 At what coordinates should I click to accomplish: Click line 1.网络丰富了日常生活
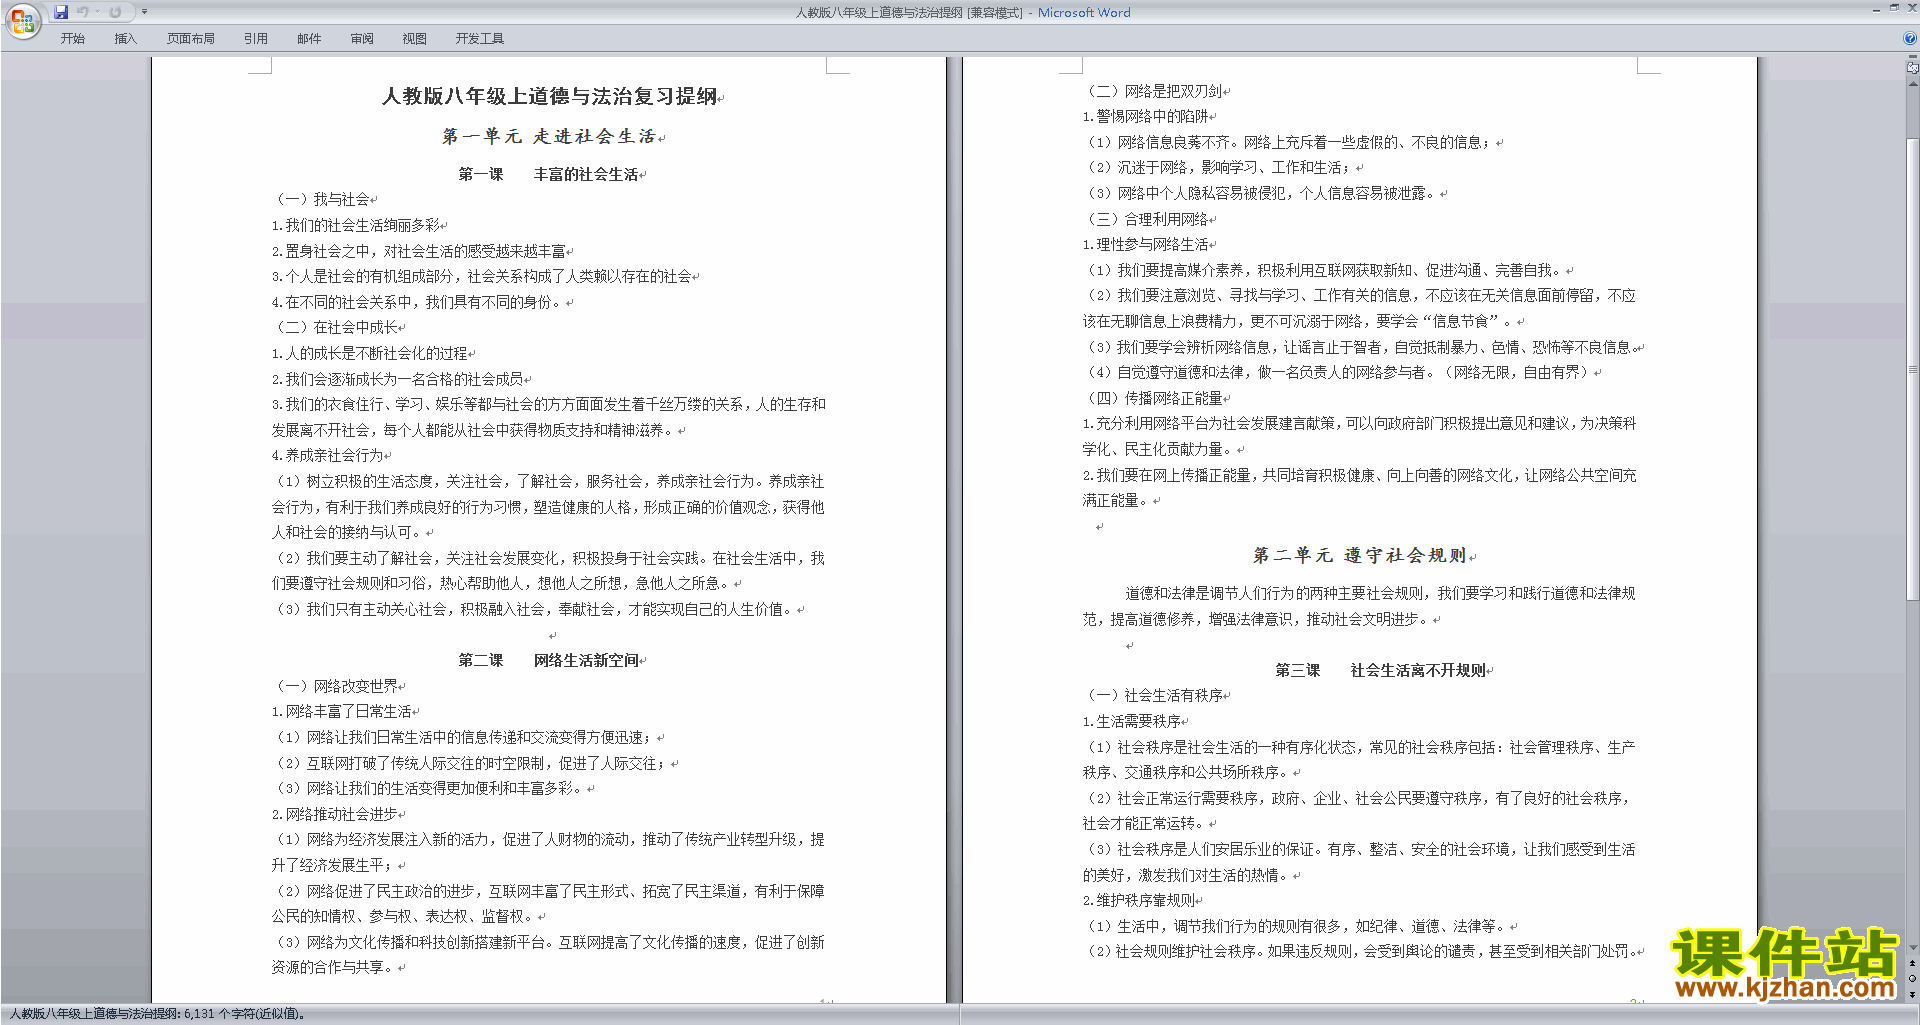341,712
